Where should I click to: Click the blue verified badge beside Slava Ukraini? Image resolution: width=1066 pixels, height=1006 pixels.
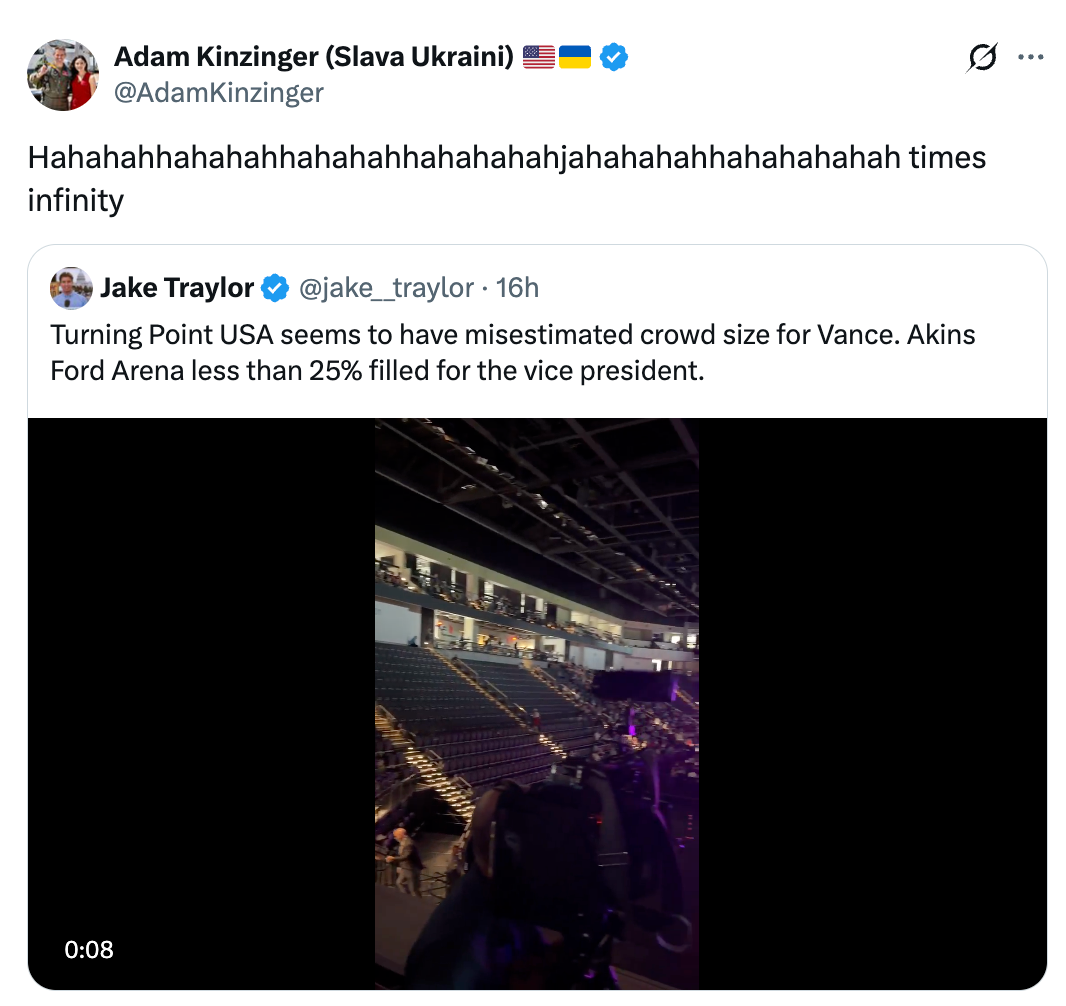pos(614,58)
